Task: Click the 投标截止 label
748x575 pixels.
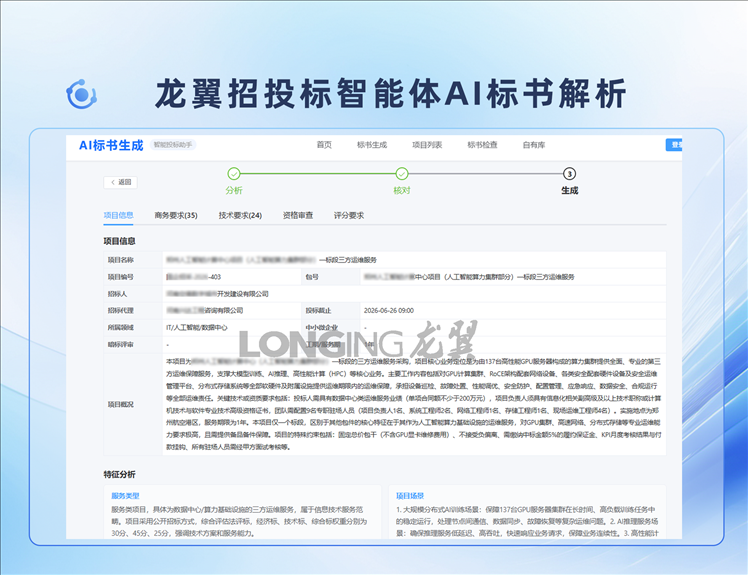Action: click(x=318, y=311)
